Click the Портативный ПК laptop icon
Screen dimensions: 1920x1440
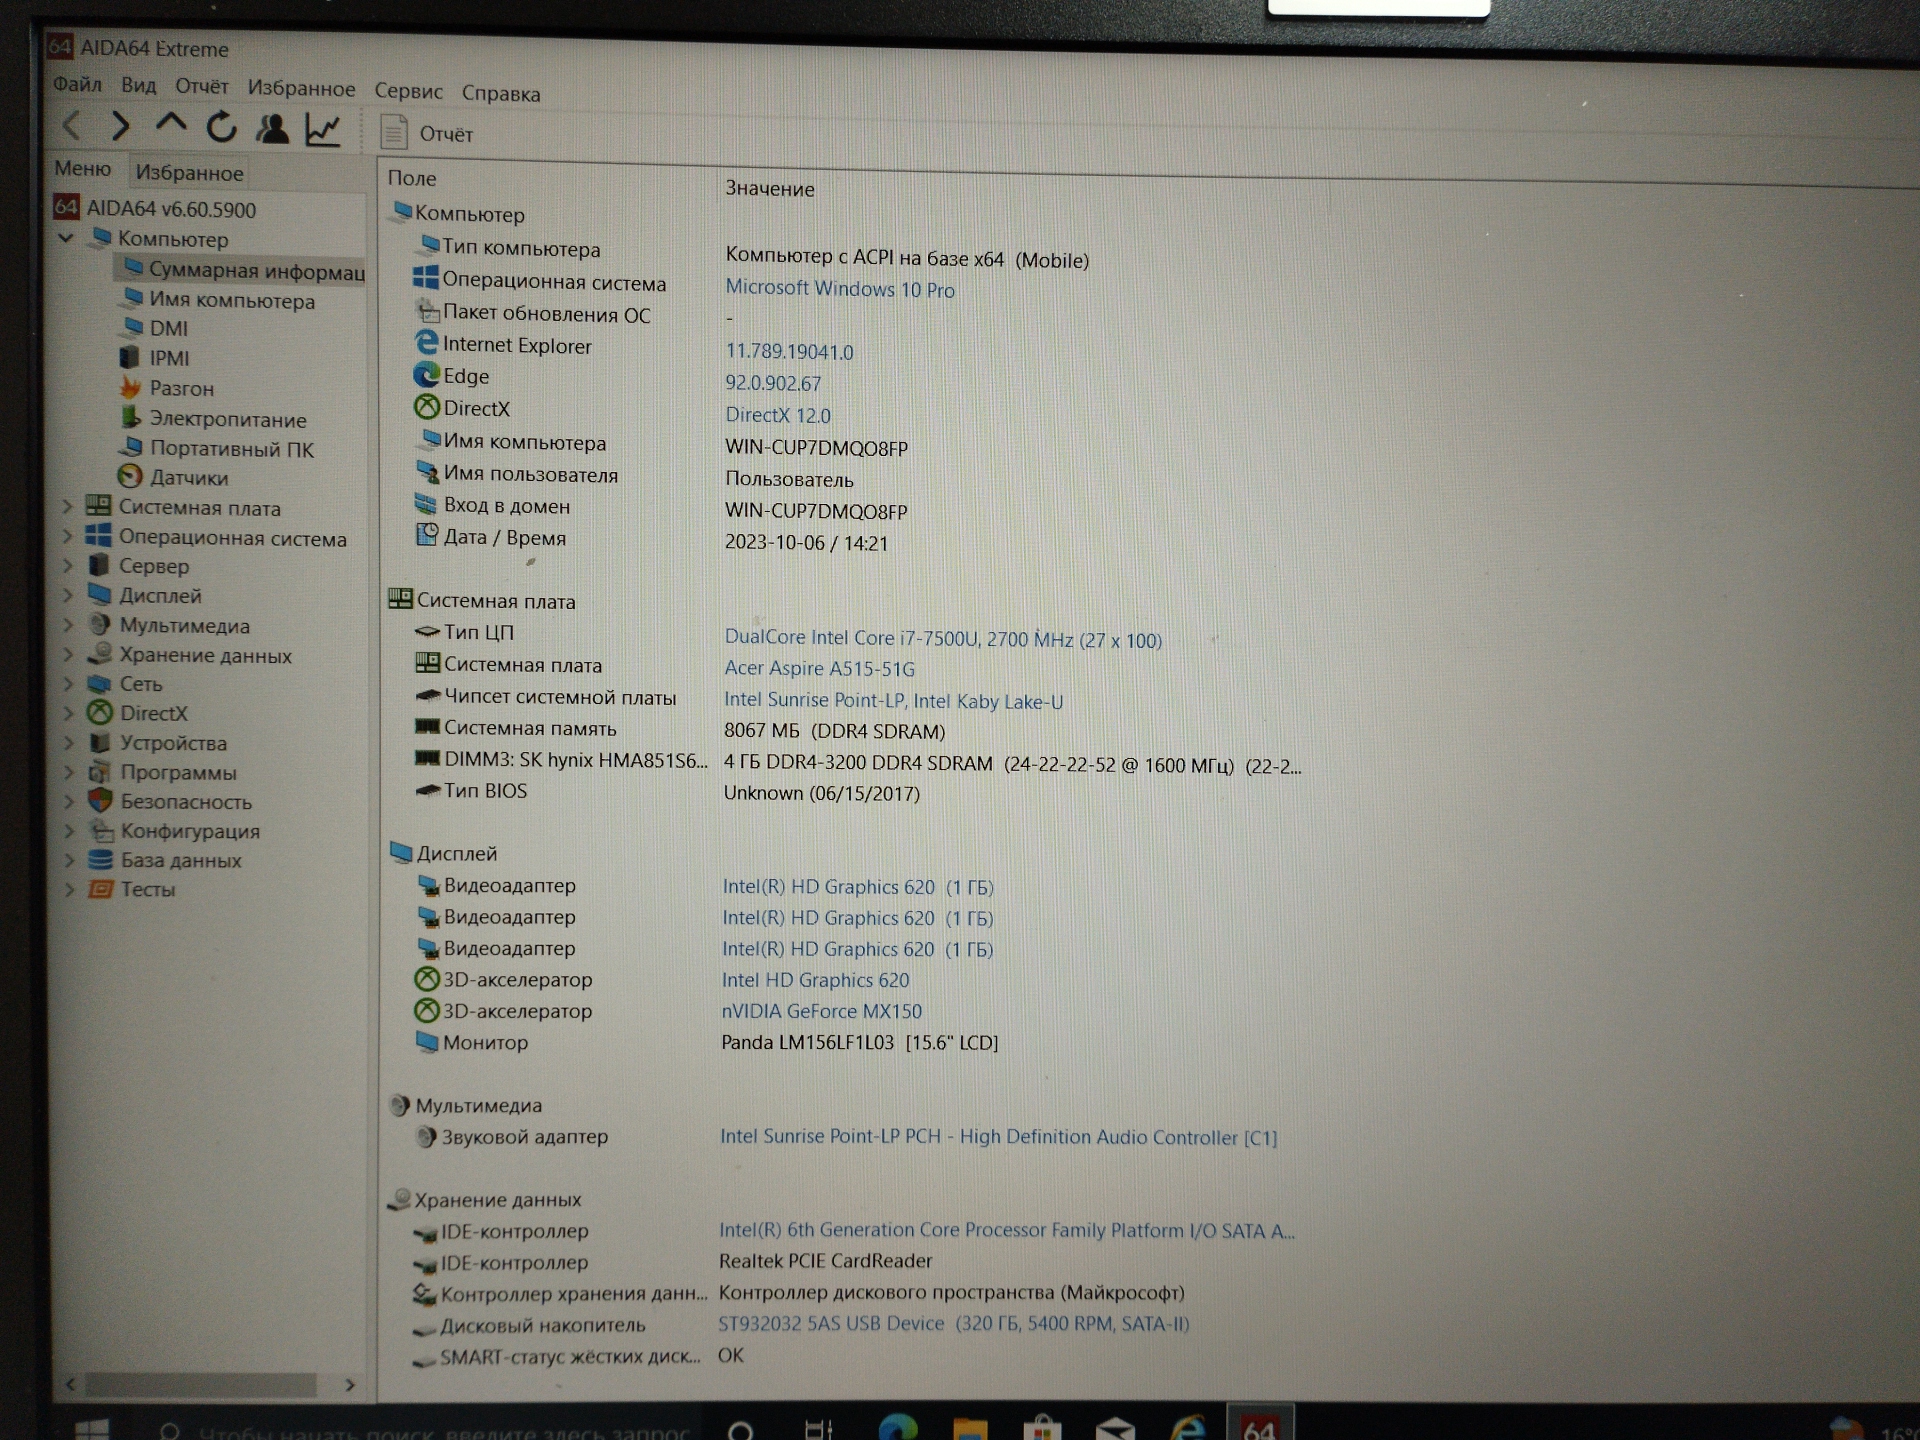131,448
